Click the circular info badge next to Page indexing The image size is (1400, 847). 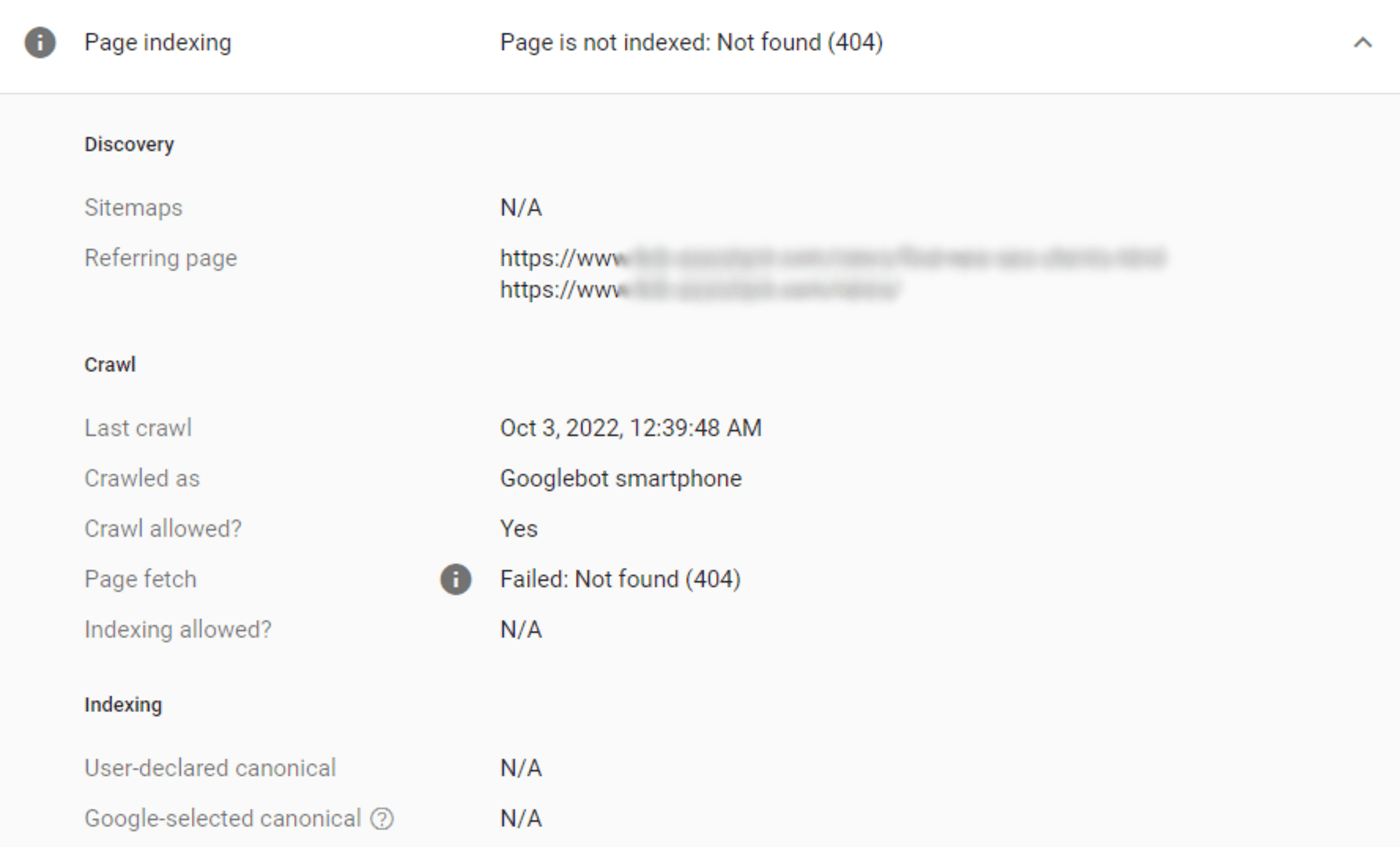40,42
